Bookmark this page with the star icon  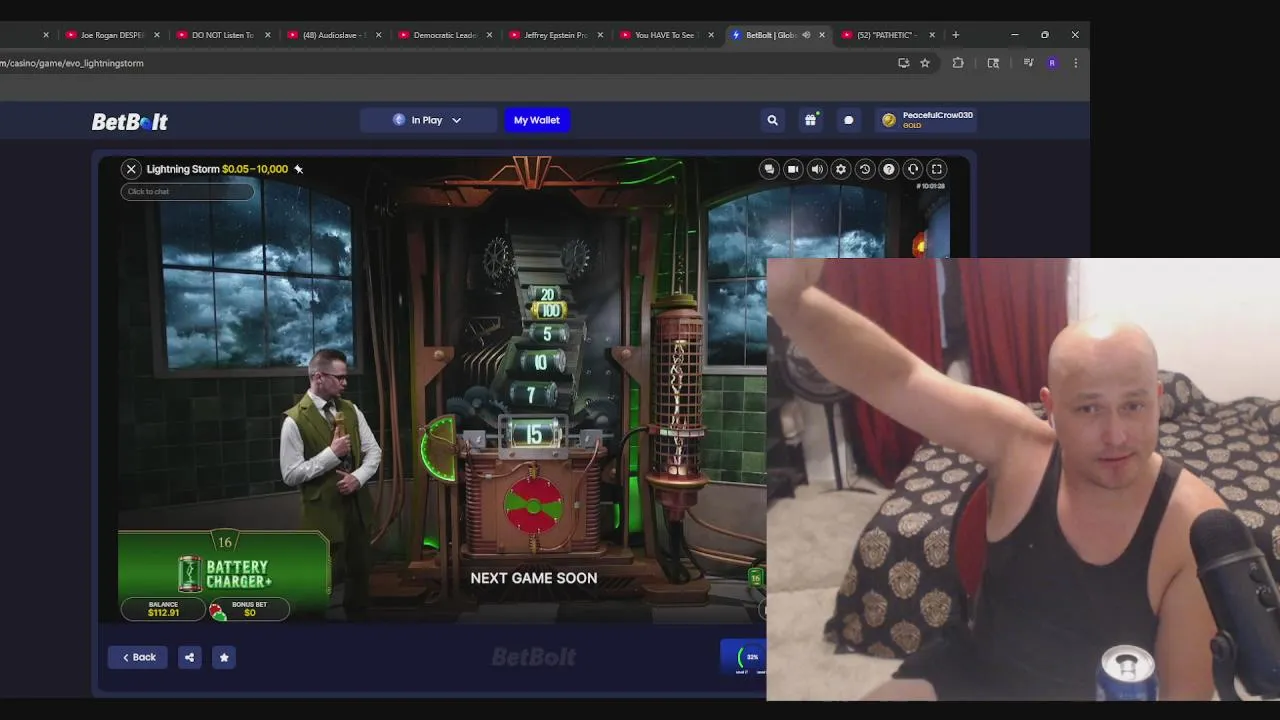tap(925, 63)
